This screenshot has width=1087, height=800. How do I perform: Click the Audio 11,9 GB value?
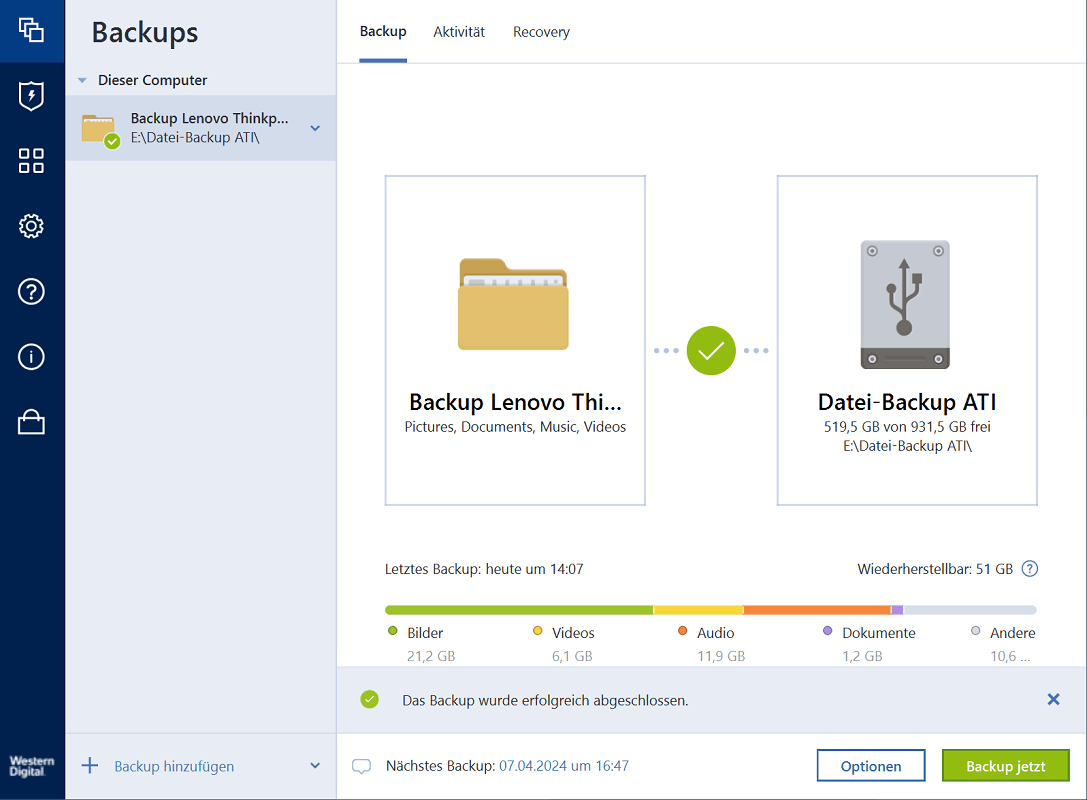tap(721, 656)
